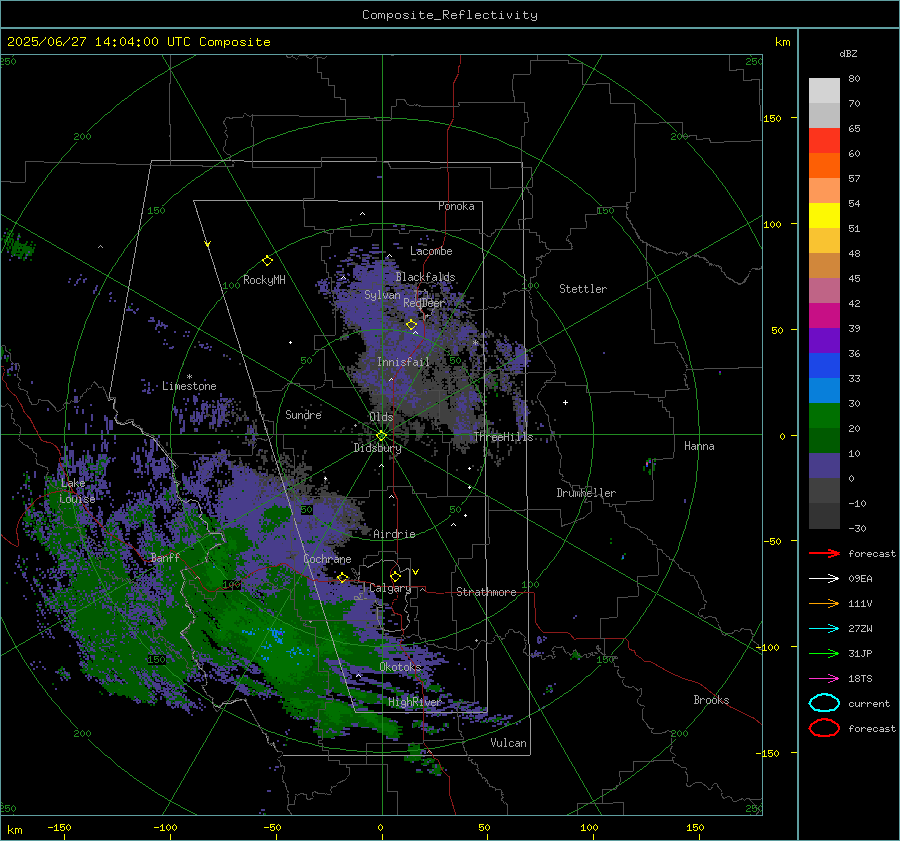Viewport: 900px width, 841px height.
Task: Click the yellow radar center marker at Didsbury
Action: coord(382,436)
